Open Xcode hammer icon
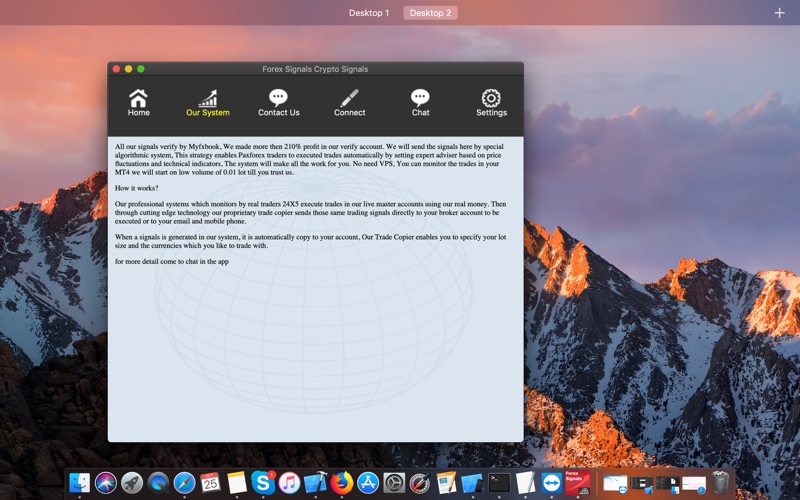Image resolution: width=800 pixels, height=500 pixels. tap(315, 483)
